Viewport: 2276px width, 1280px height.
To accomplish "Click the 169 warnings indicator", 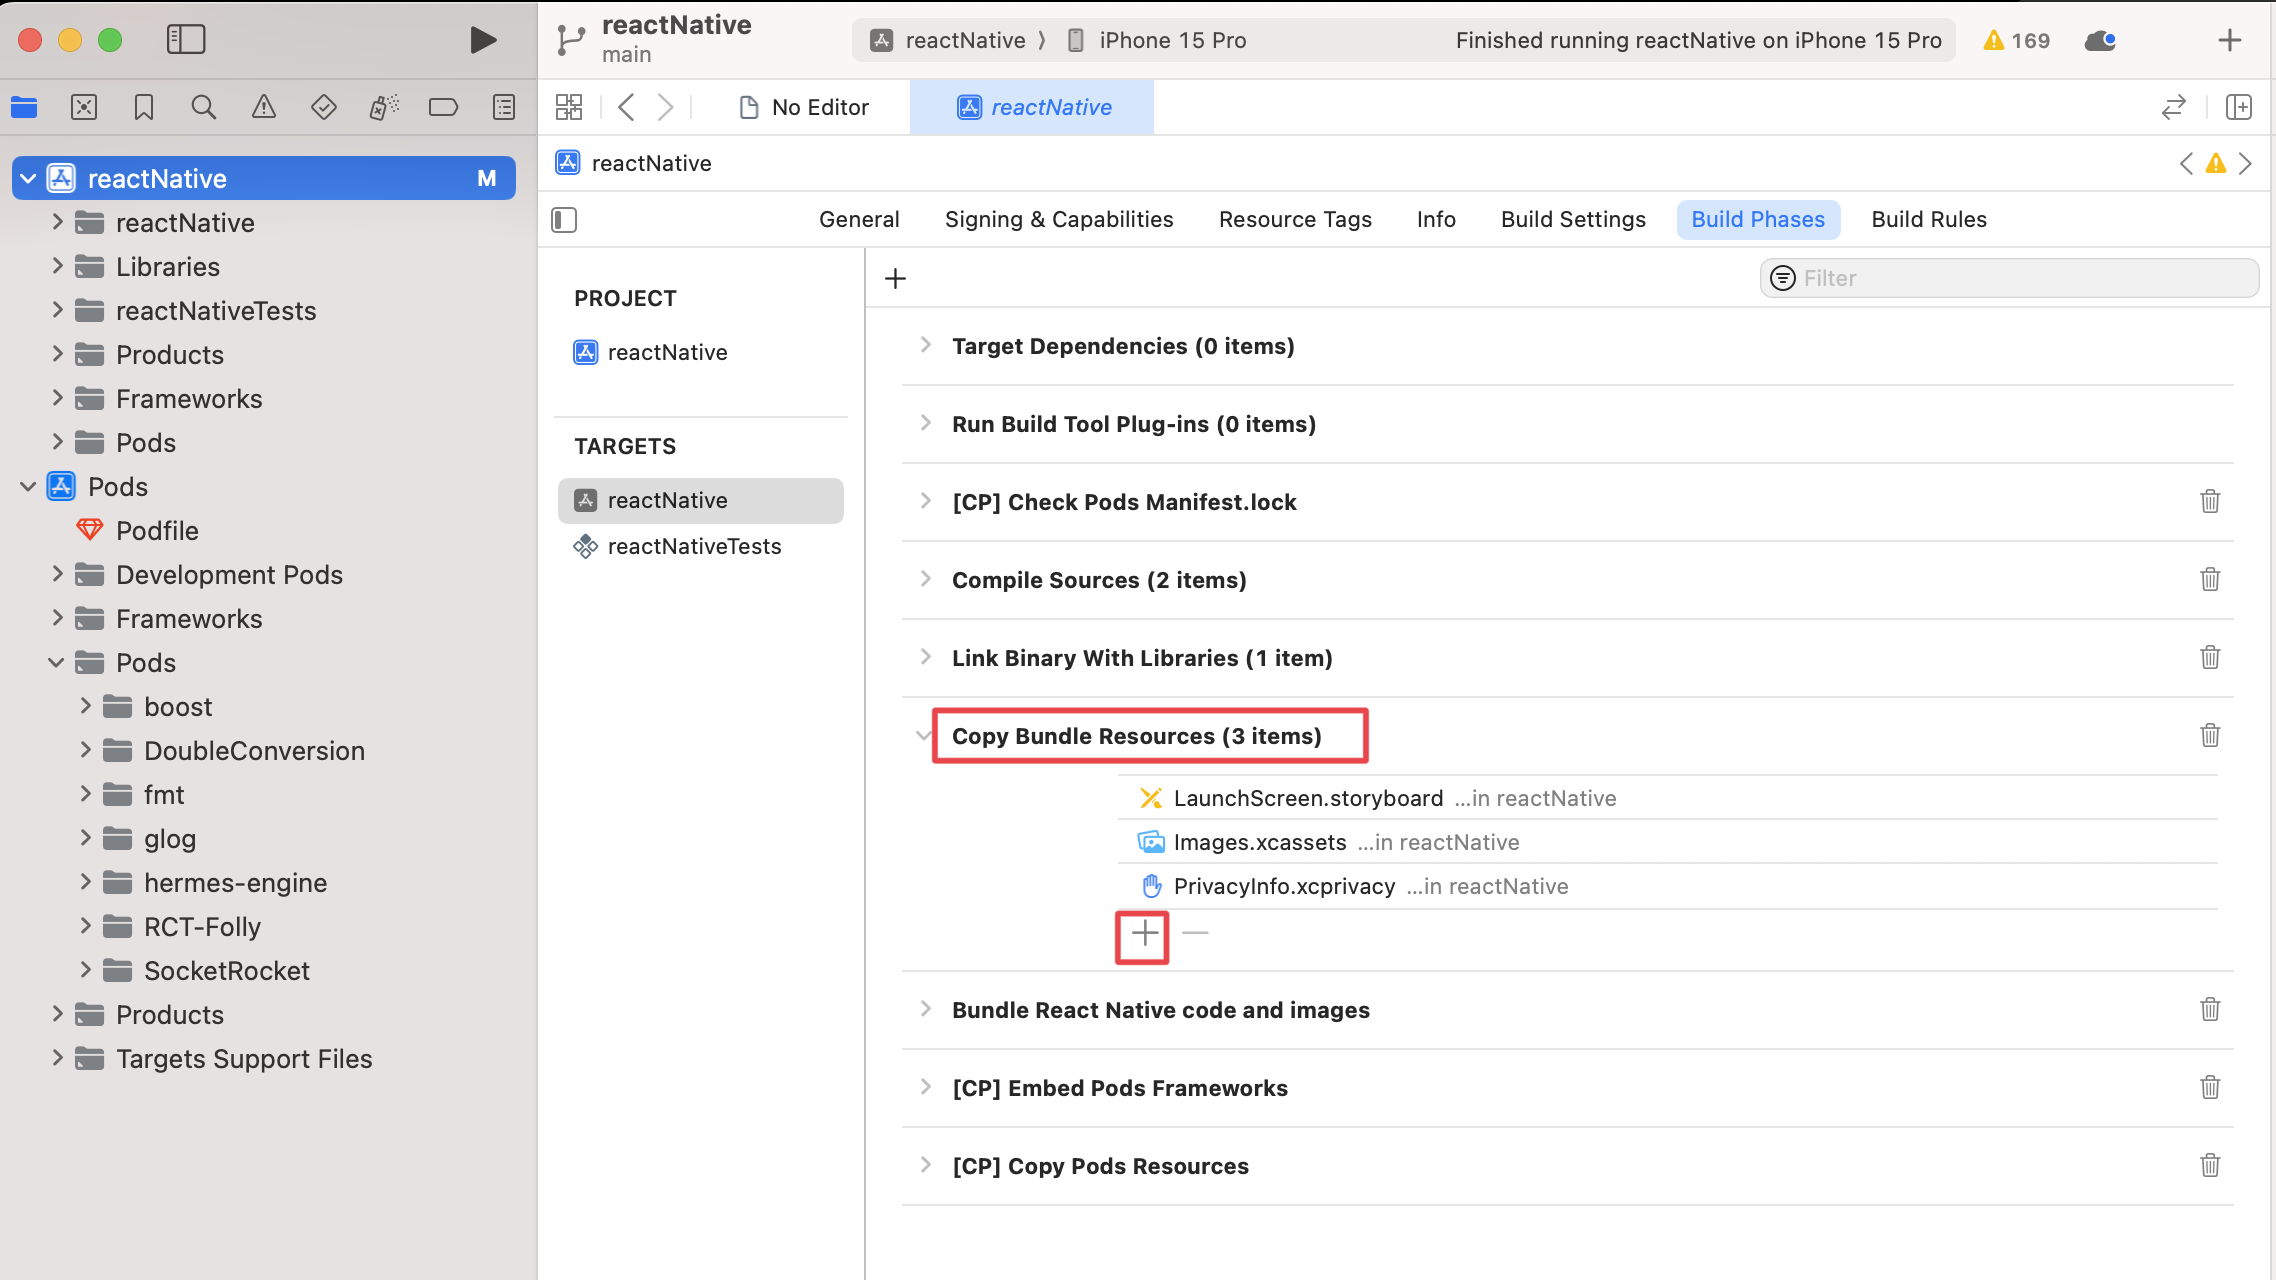I will tap(2017, 40).
